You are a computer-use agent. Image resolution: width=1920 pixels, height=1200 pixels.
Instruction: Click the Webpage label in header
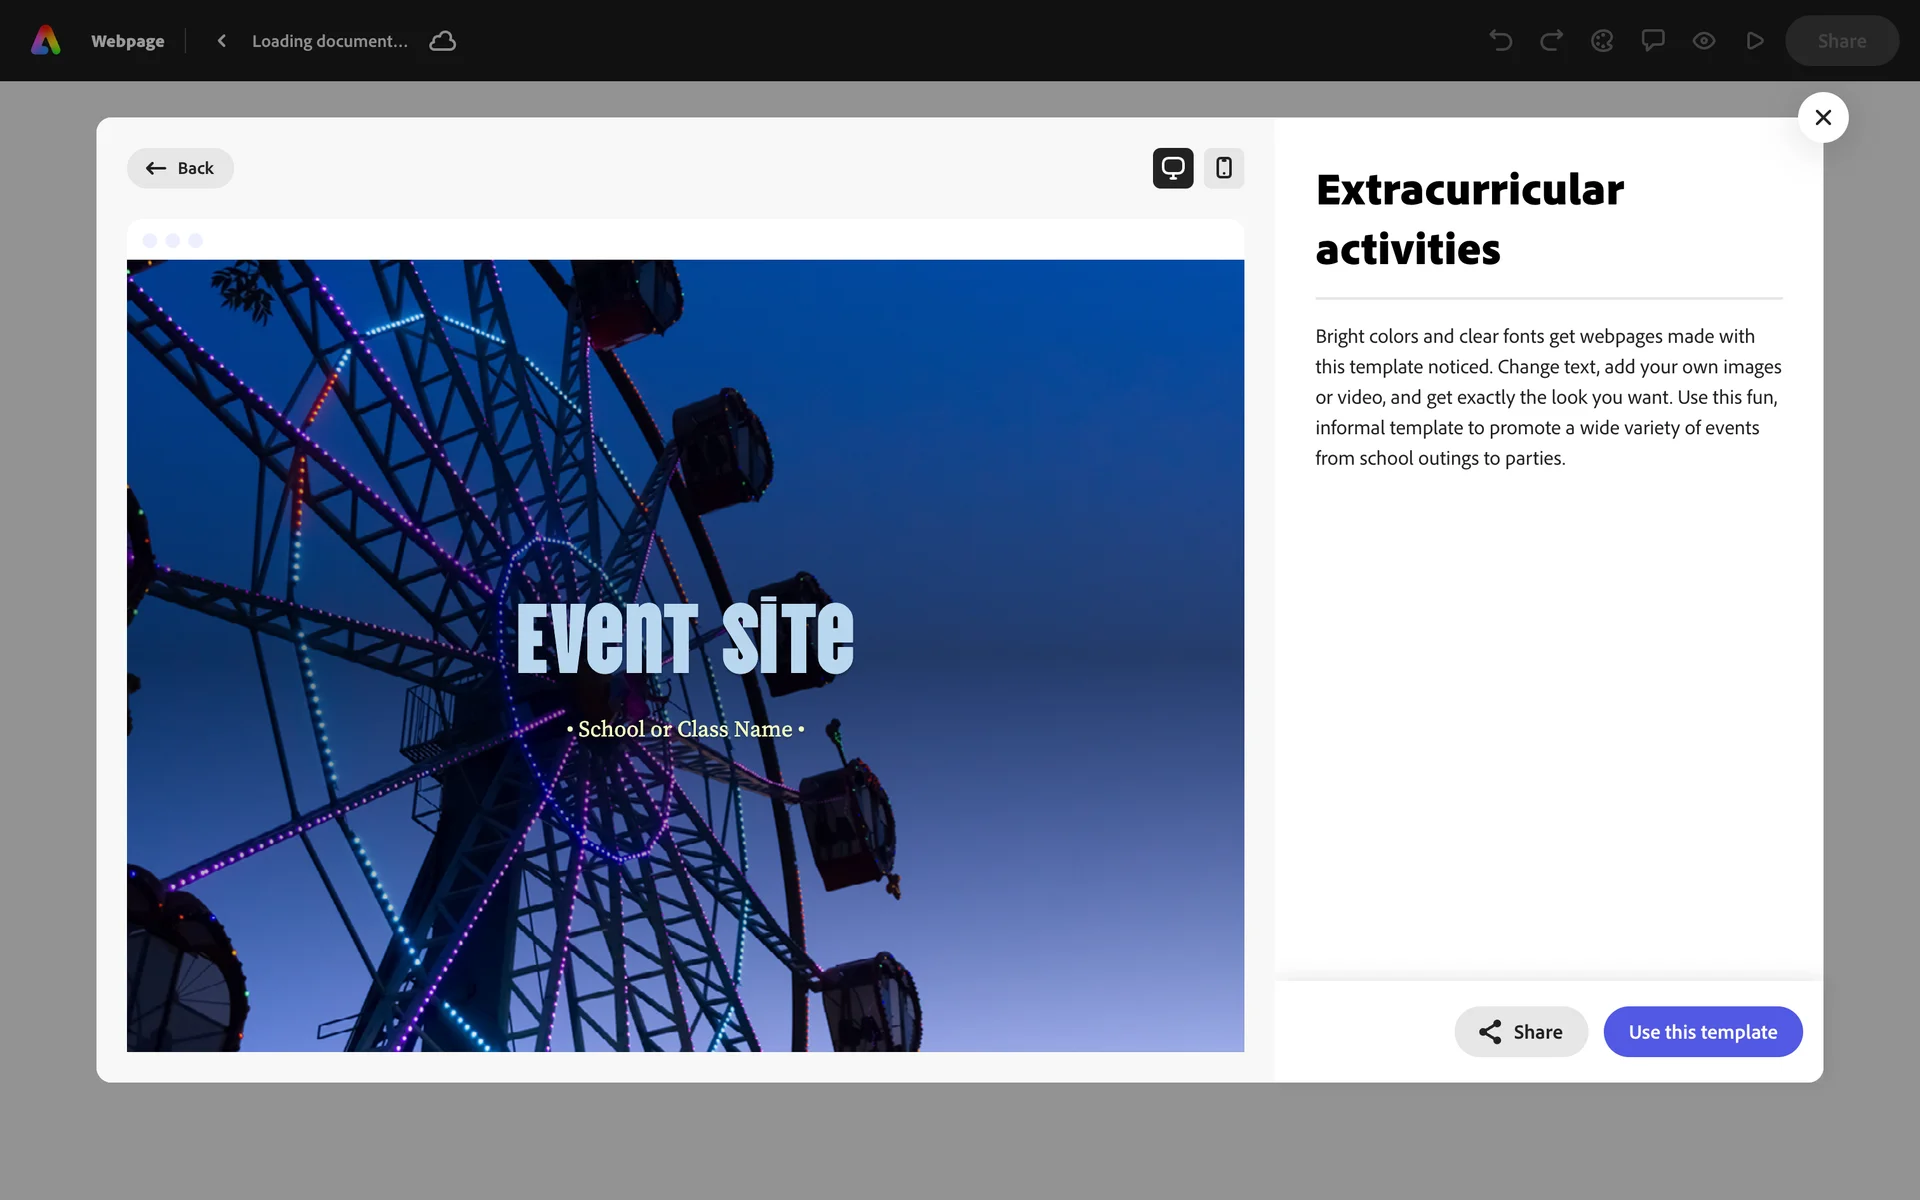point(127,41)
